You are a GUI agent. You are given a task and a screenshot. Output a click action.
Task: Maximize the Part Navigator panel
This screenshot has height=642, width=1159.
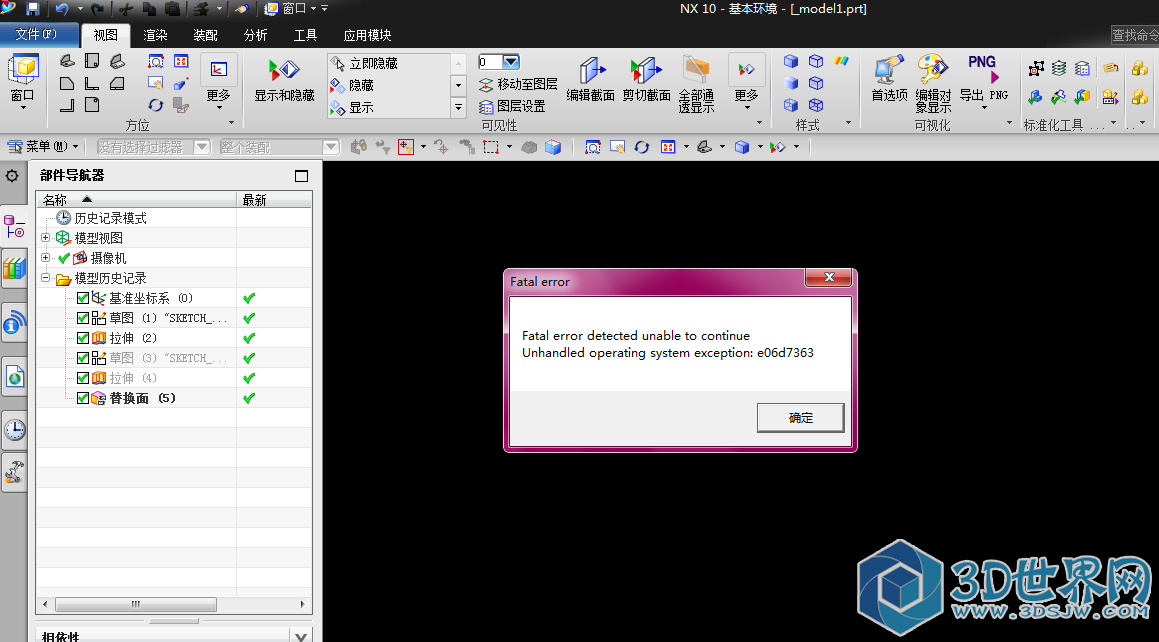(301, 176)
